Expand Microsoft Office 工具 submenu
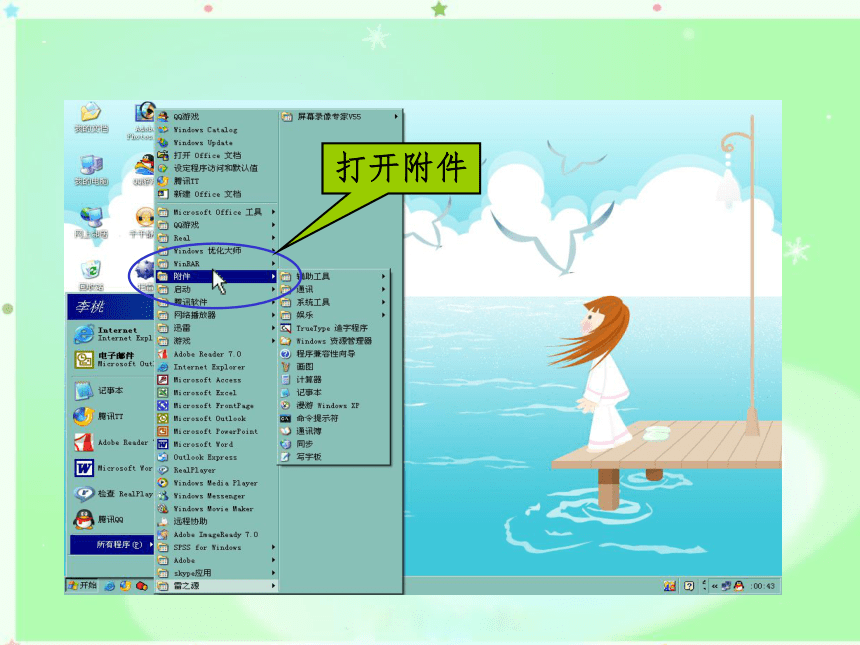The height and width of the screenshot is (645, 860). pos(217,212)
